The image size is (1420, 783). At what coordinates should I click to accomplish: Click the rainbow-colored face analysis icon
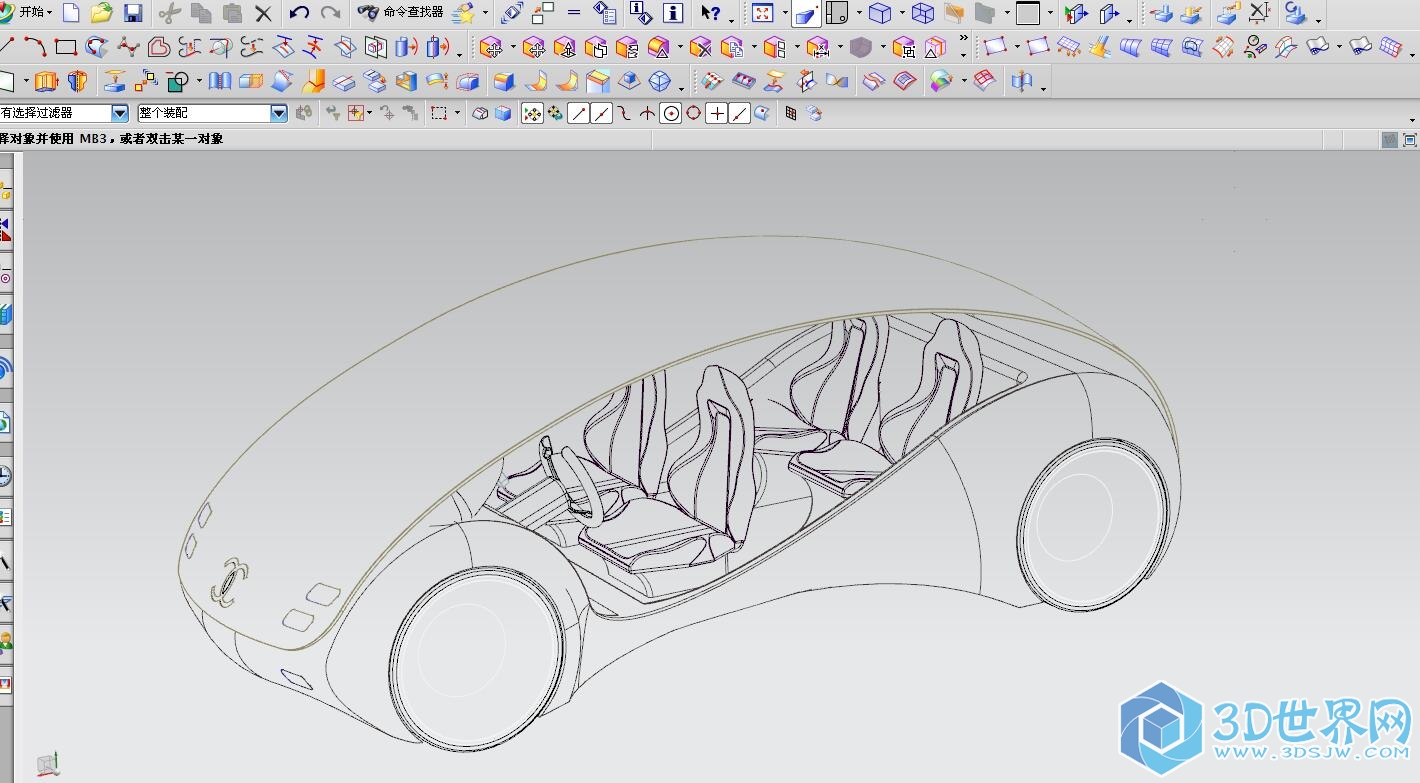point(941,81)
